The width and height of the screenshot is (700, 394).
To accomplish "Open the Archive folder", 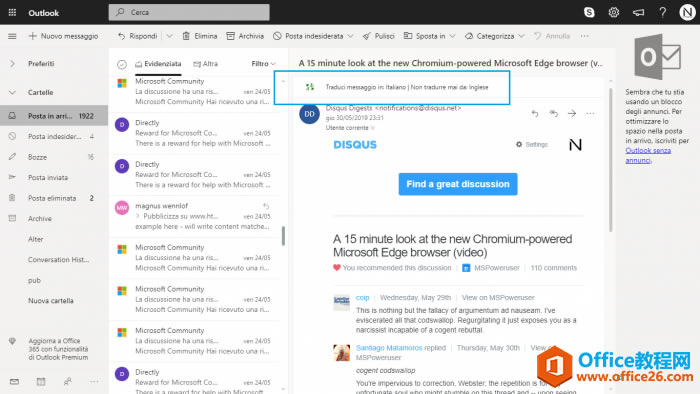I will (x=54, y=219).
